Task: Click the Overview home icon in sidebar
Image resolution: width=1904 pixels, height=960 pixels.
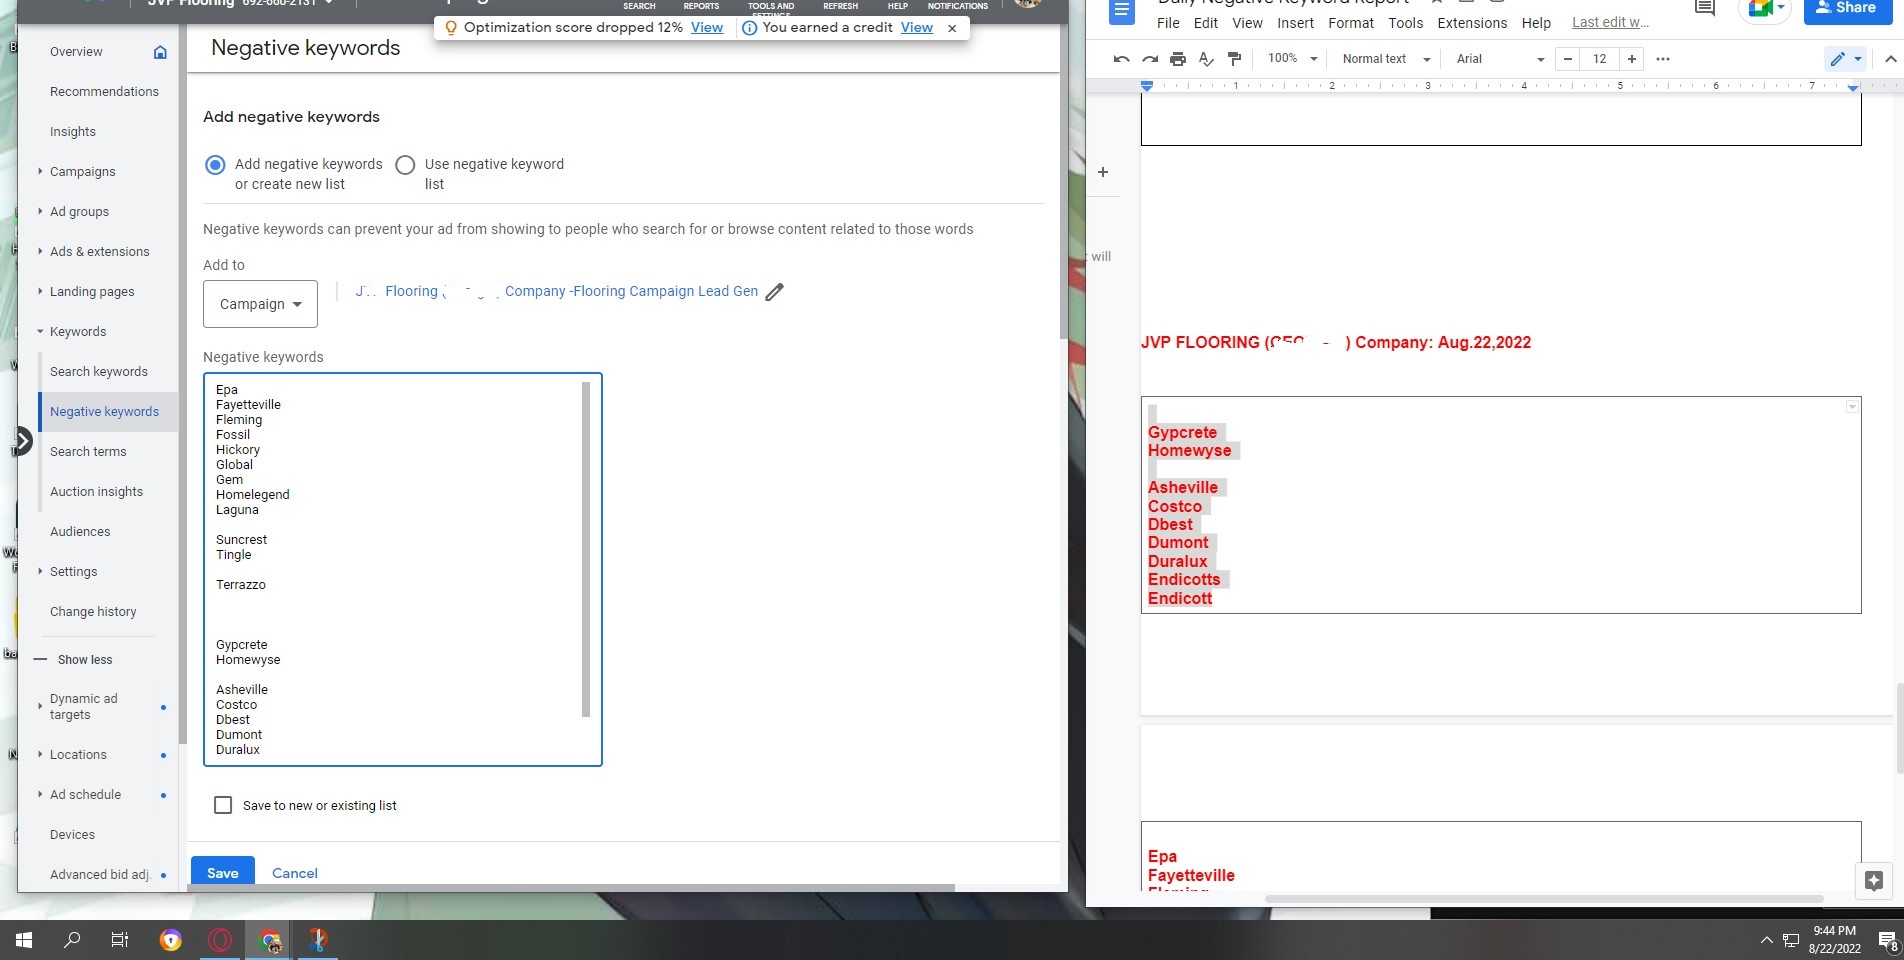Action: (160, 52)
